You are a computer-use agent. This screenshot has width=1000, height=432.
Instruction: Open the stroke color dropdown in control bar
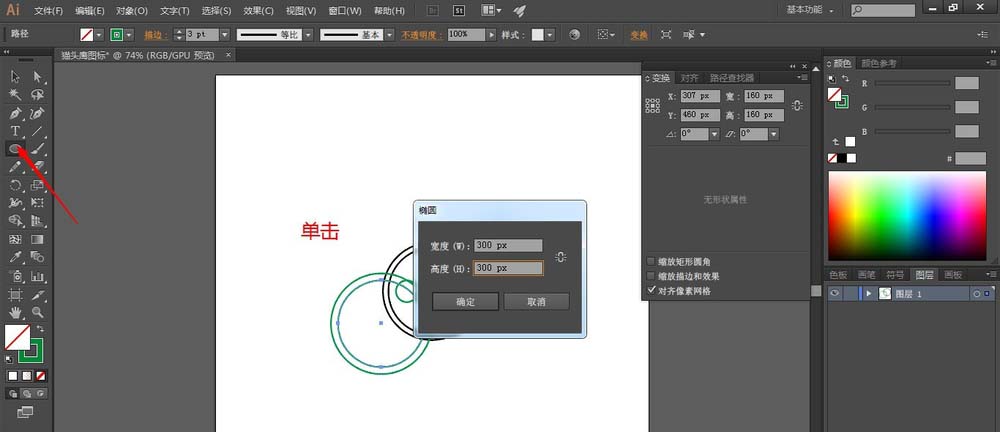[129, 35]
